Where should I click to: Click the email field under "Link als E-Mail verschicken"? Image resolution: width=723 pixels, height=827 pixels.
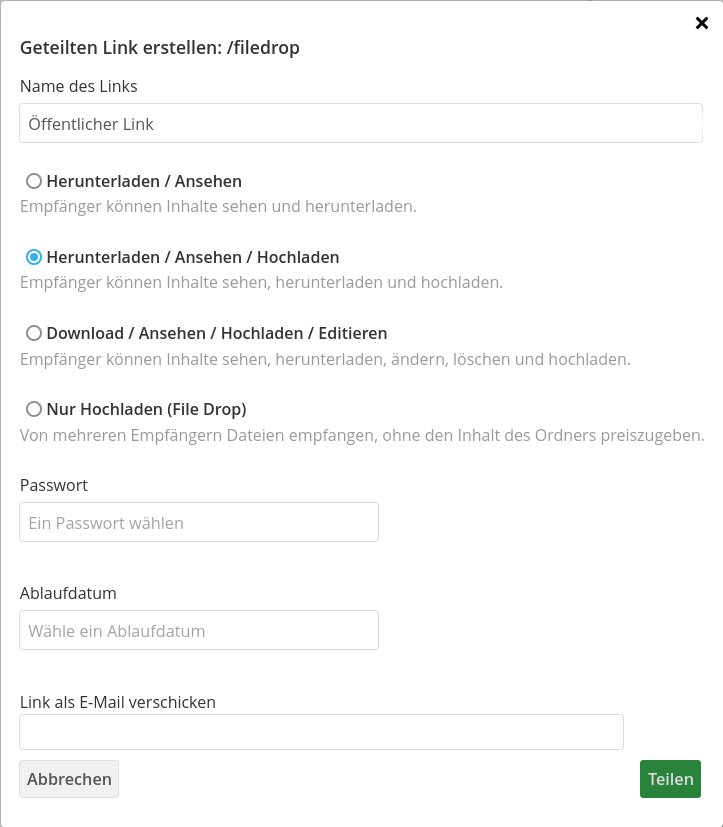click(320, 732)
